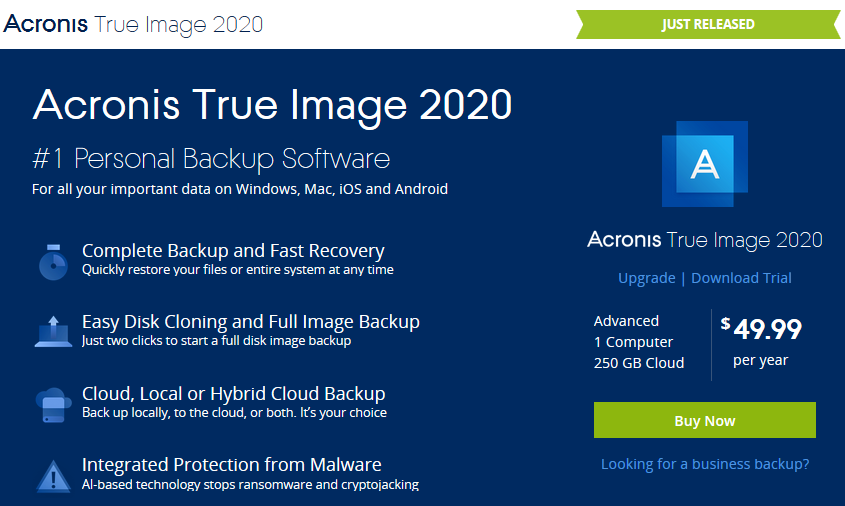Click the per year billing text
The width and height of the screenshot is (845, 506).
pos(760,361)
